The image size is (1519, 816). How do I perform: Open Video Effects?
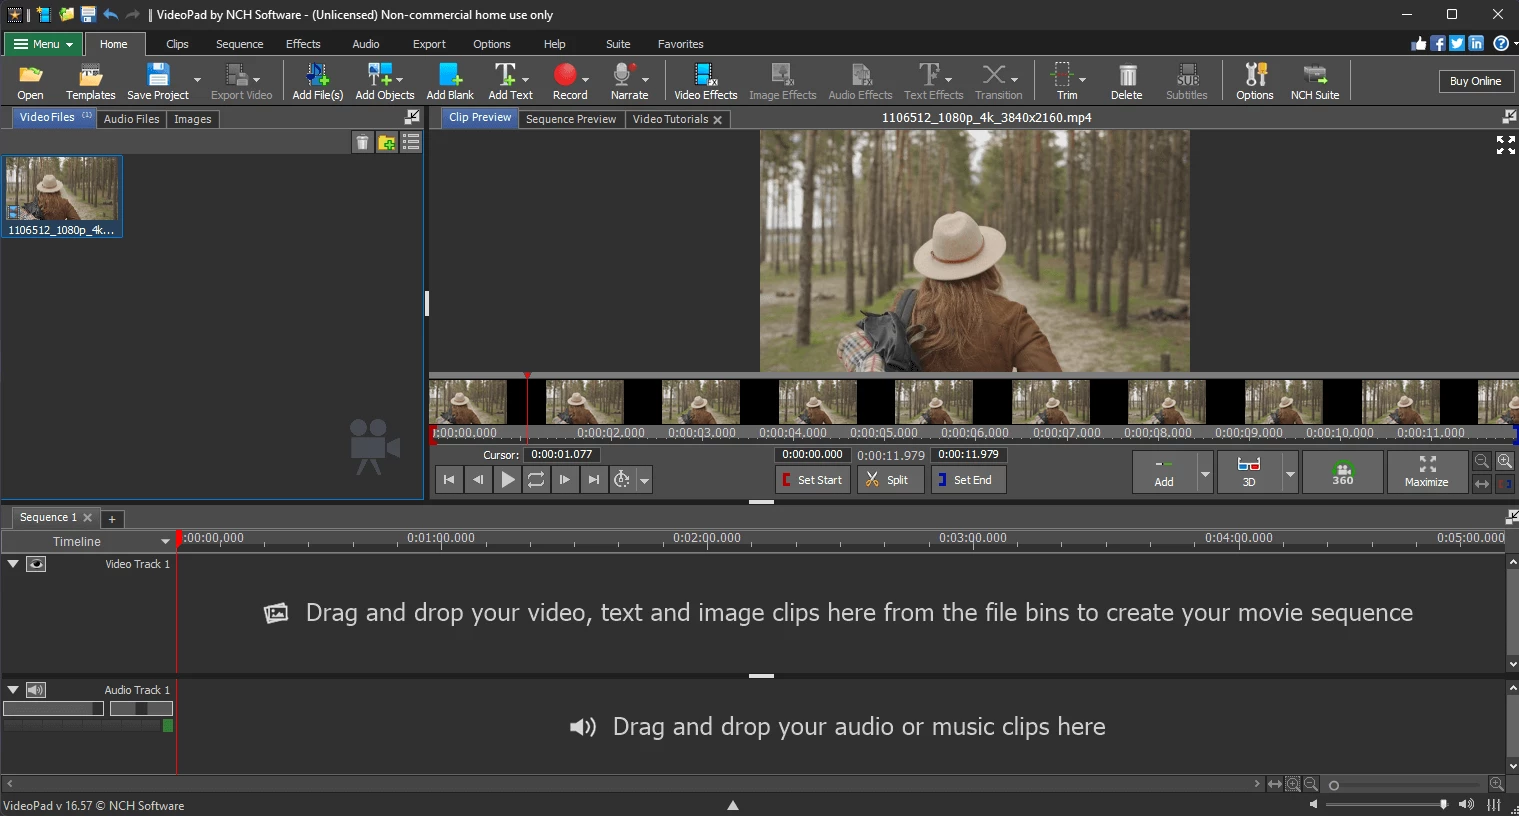coord(705,81)
